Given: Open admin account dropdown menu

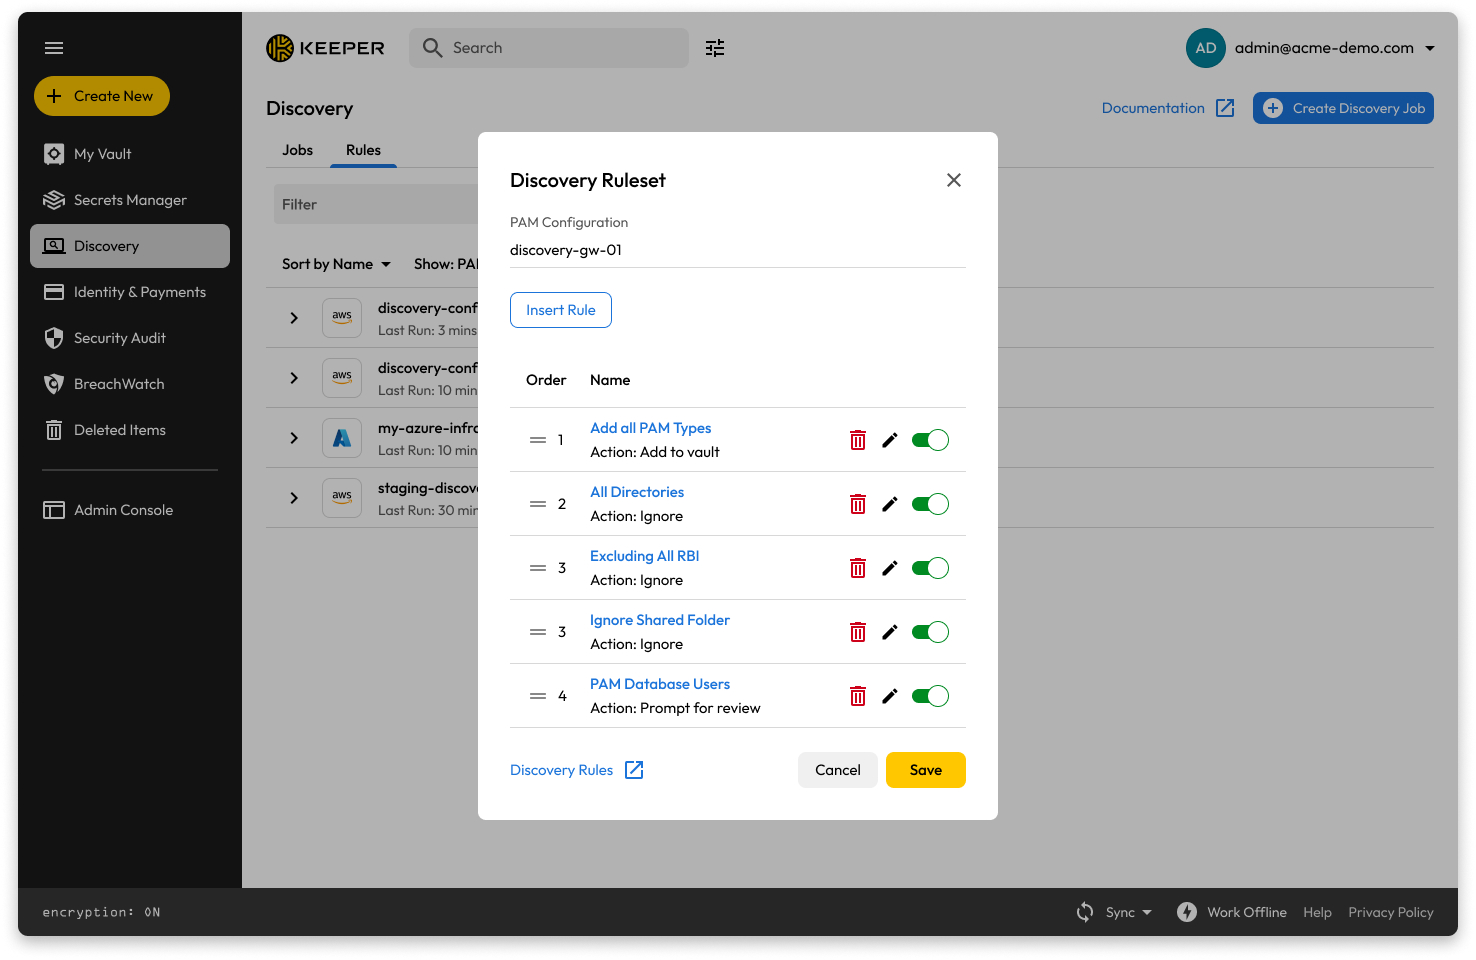Looking at the screenshot, I should coord(1430,48).
